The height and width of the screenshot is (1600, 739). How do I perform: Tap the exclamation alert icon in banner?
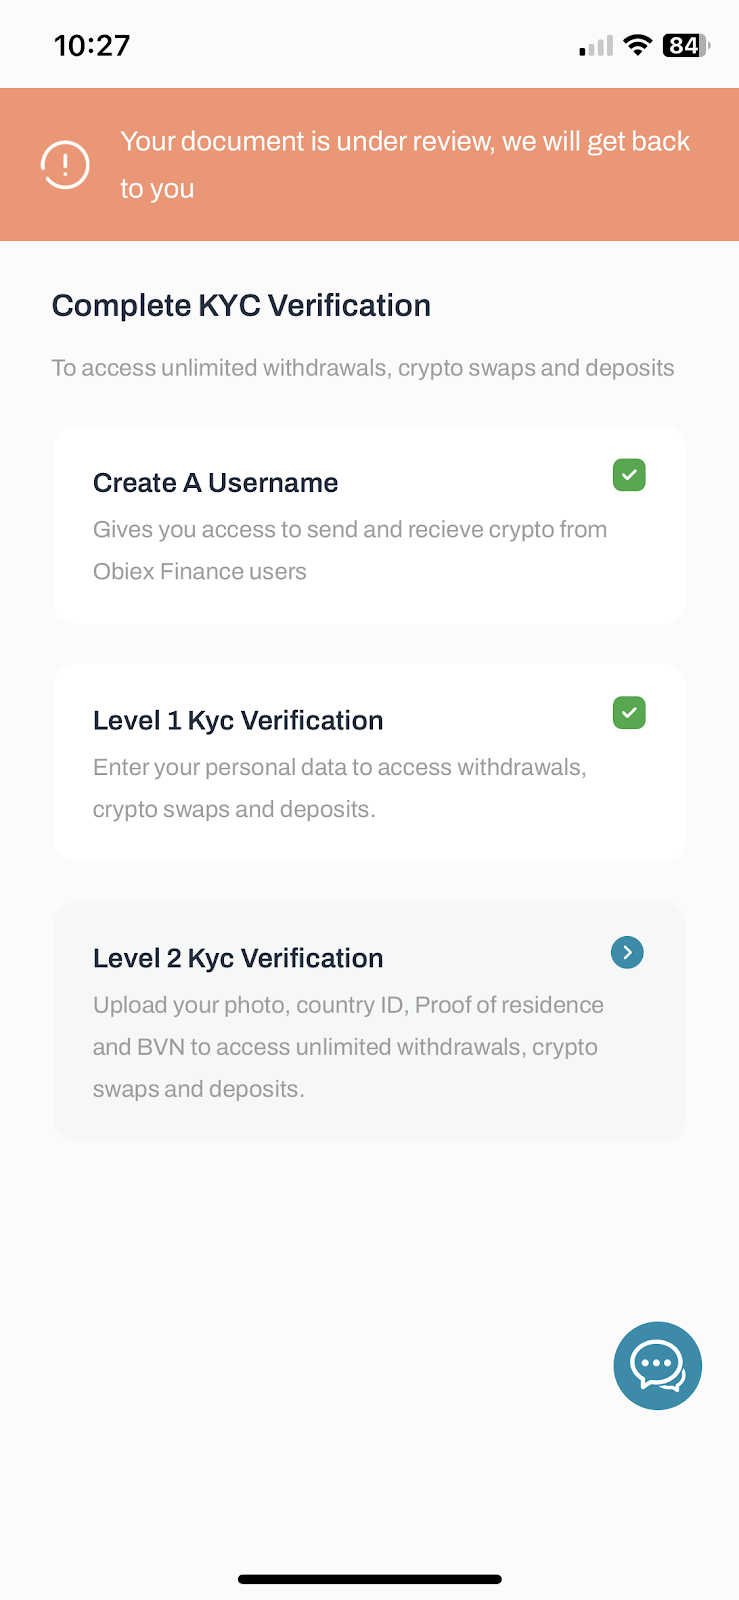pyautogui.click(x=65, y=165)
